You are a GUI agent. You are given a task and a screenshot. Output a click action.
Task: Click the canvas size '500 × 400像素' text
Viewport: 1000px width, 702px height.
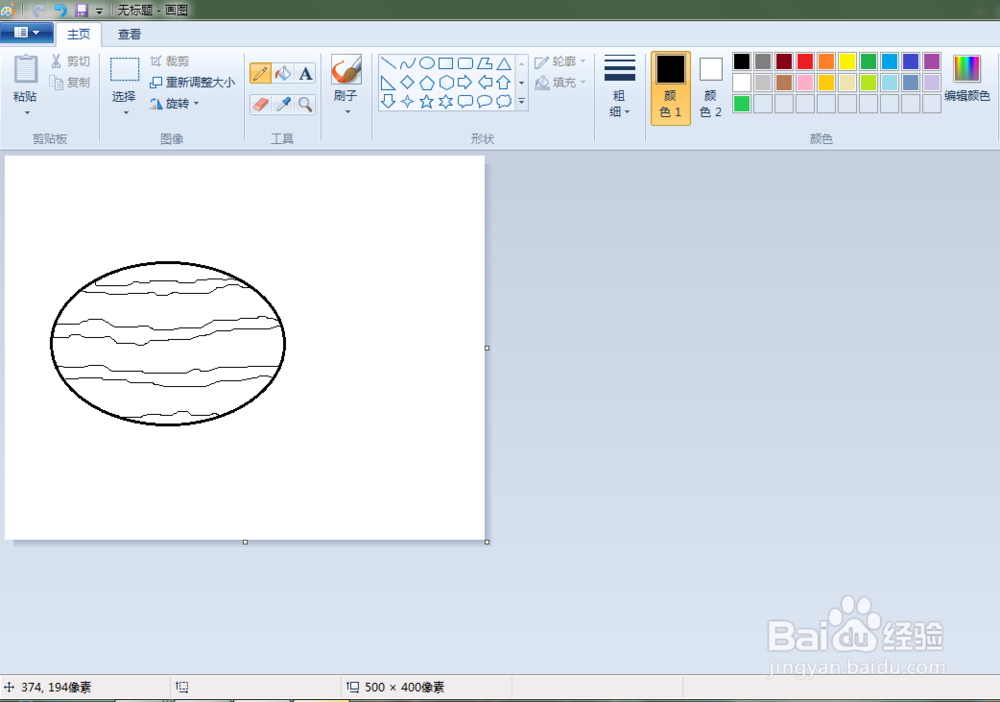click(x=404, y=687)
